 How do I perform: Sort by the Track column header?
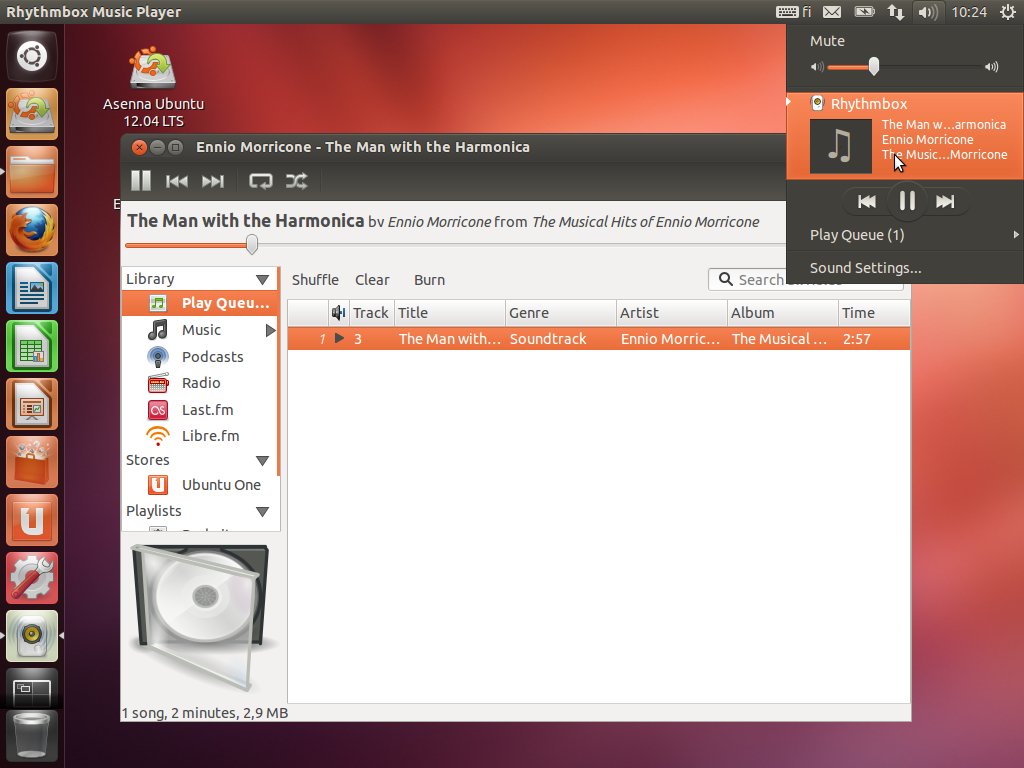tap(371, 313)
